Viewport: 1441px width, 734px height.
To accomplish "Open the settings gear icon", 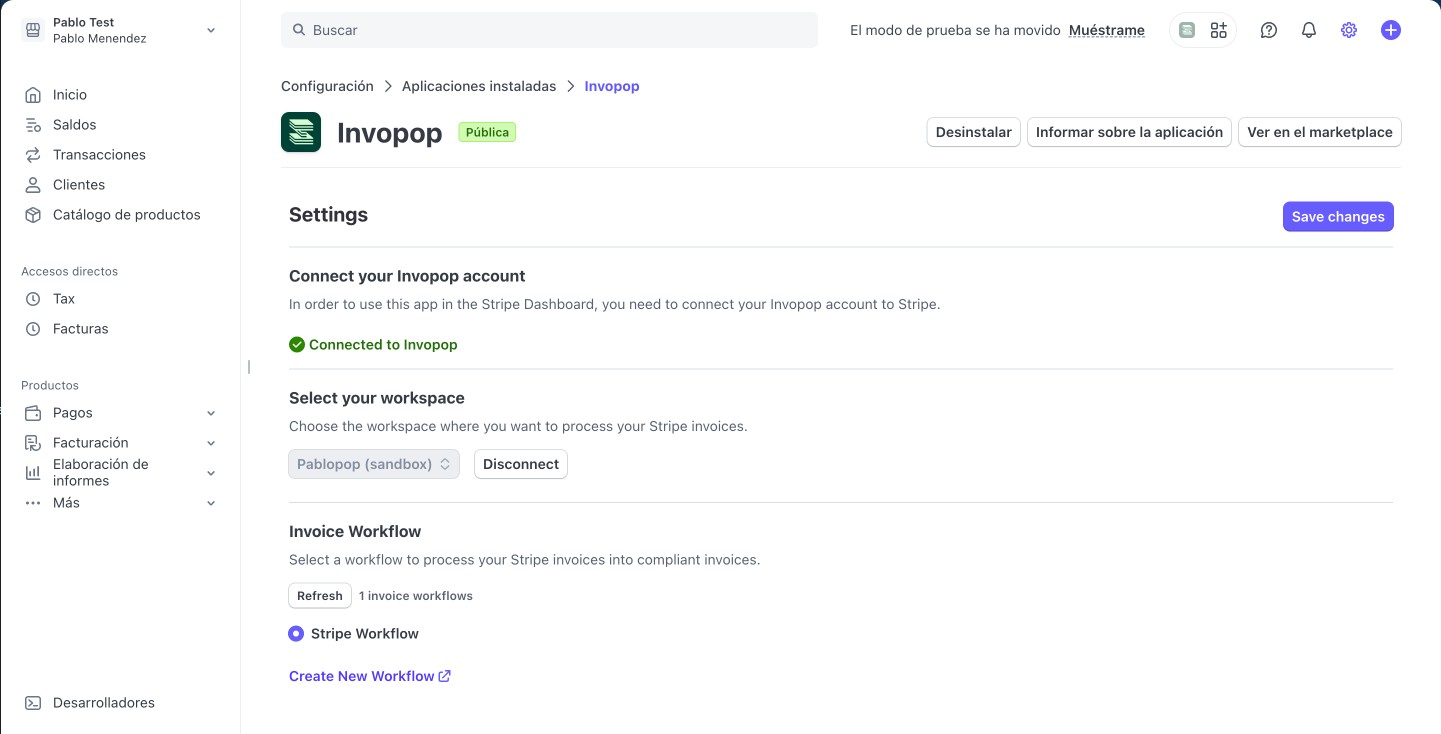I will click(x=1349, y=30).
